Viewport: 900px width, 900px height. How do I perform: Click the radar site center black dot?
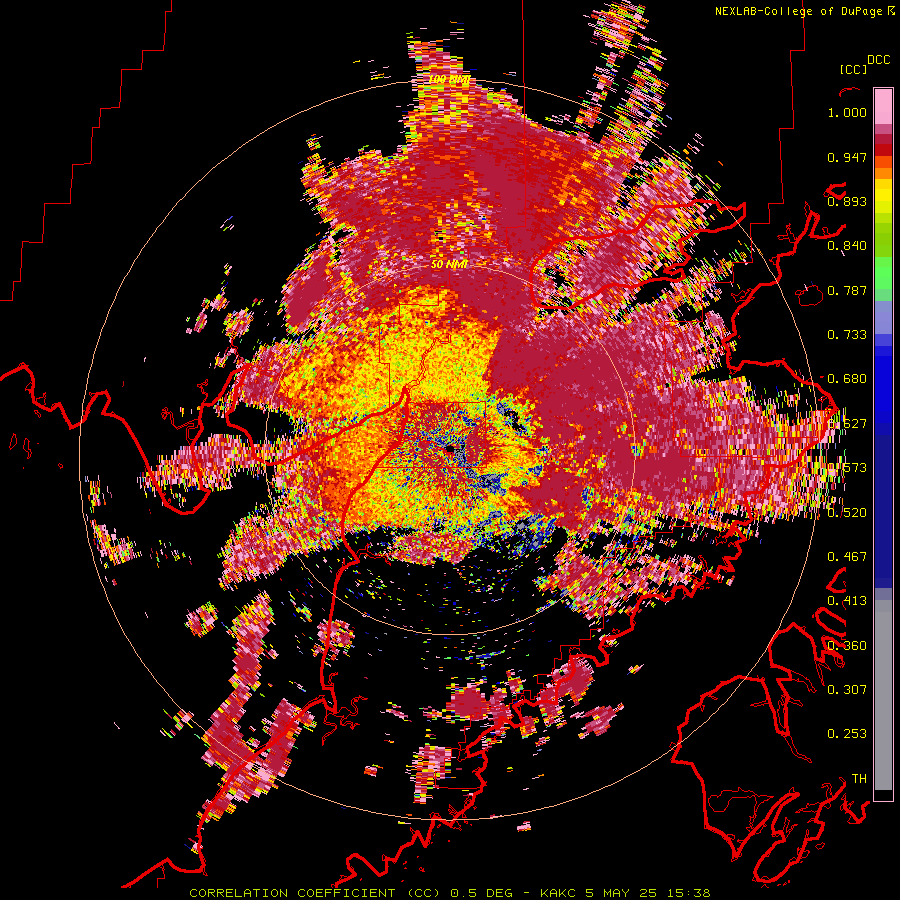pyautogui.click(x=451, y=448)
